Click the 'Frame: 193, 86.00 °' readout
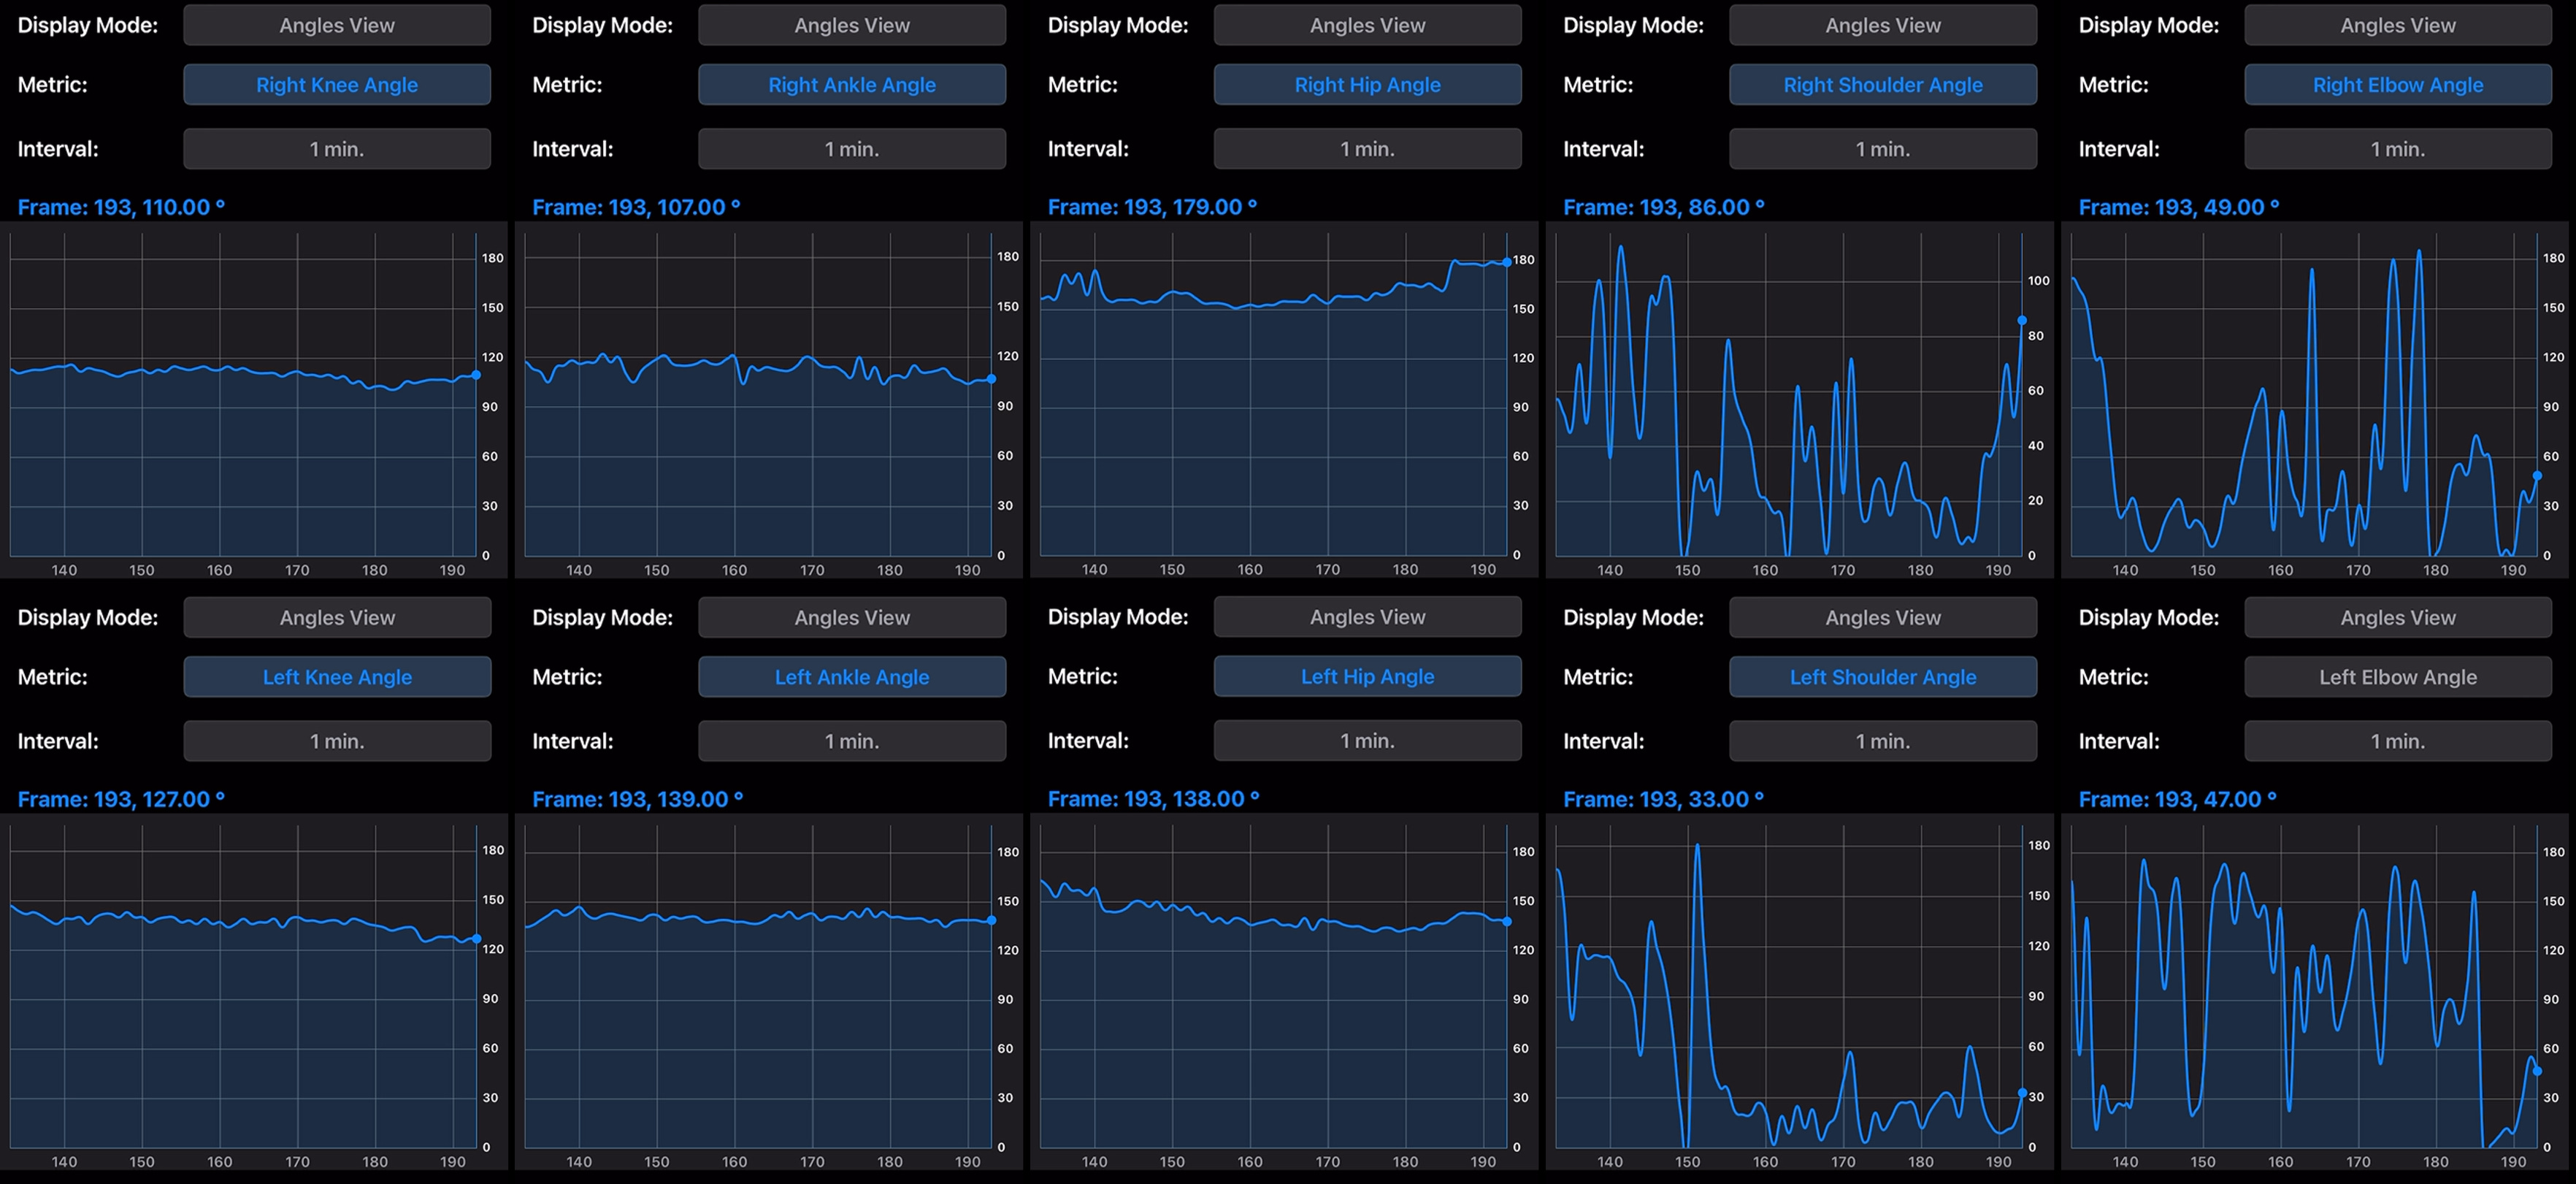Image resolution: width=2576 pixels, height=1184 pixels. coord(1664,207)
